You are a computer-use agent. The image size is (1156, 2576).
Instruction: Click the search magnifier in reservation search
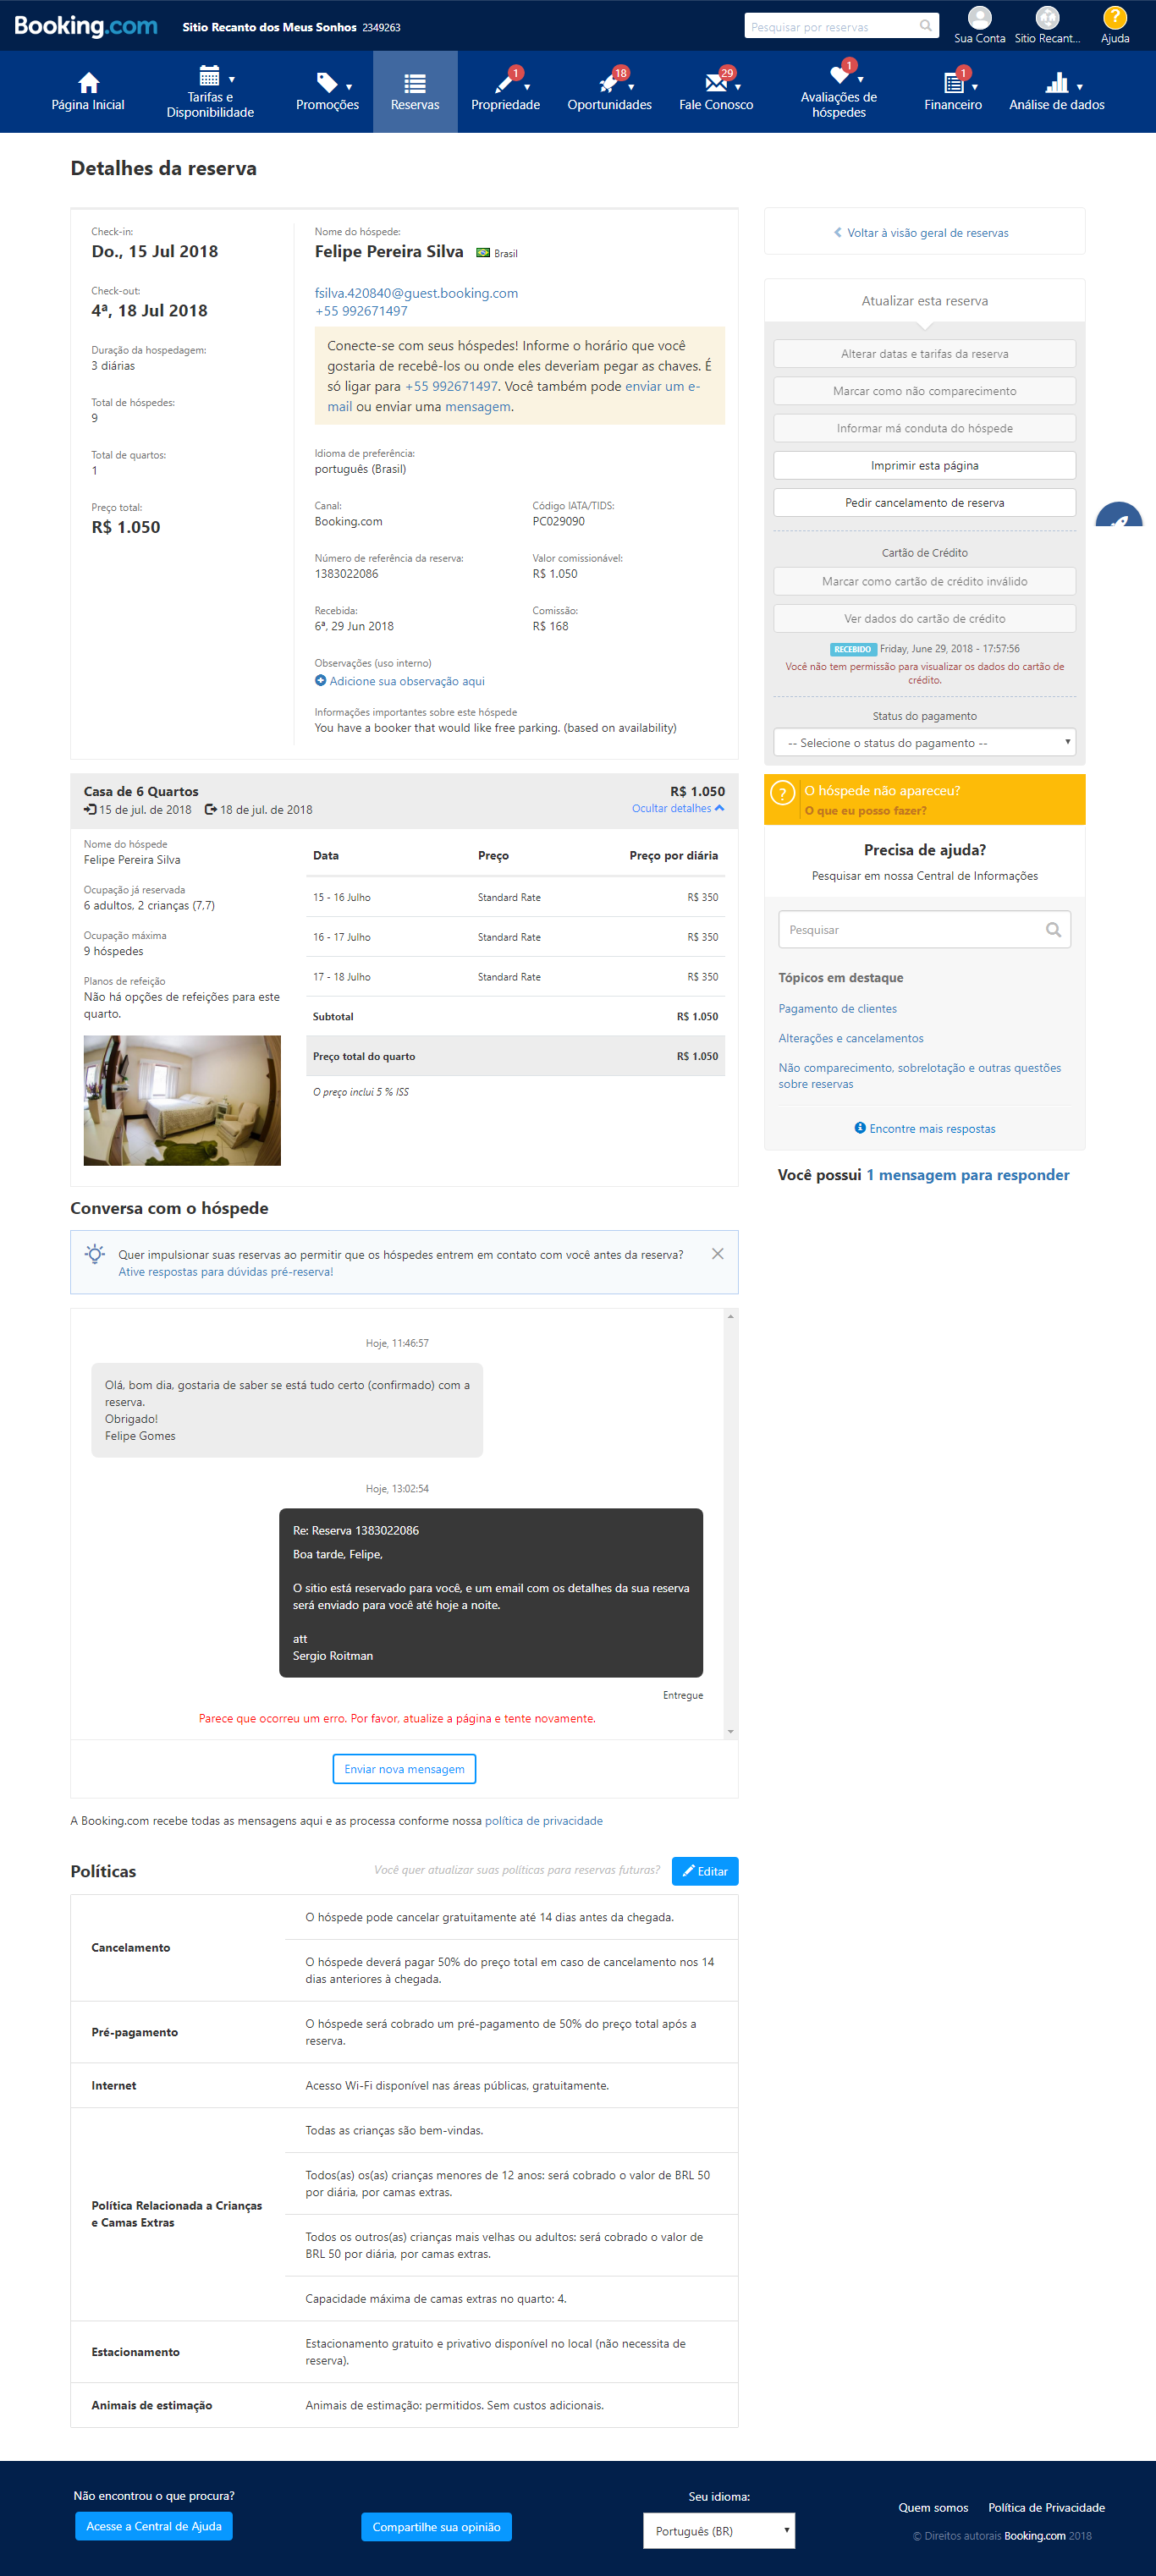coord(926,26)
